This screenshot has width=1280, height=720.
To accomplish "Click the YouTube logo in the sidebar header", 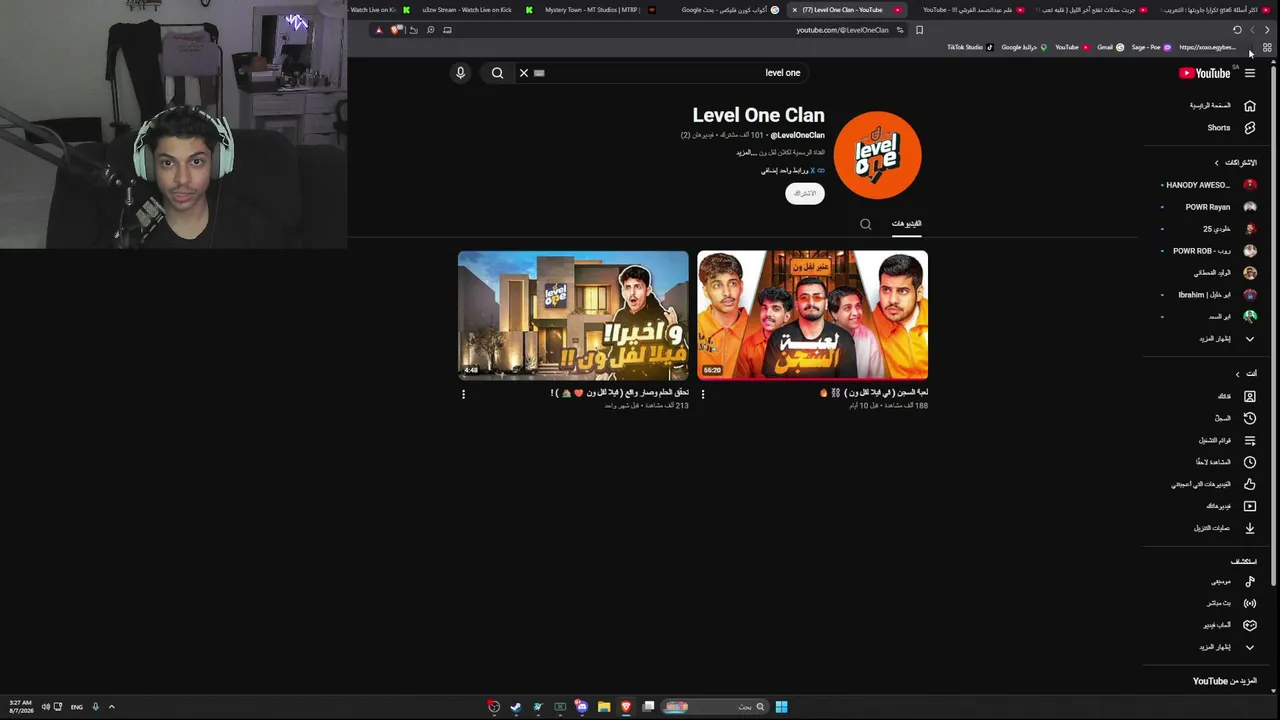I will tap(1205, 73).
